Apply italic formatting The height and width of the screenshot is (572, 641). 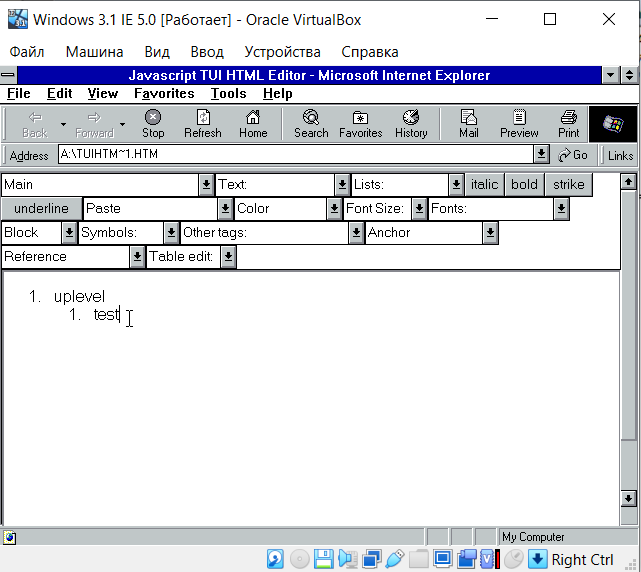click(x=484, y=184)
